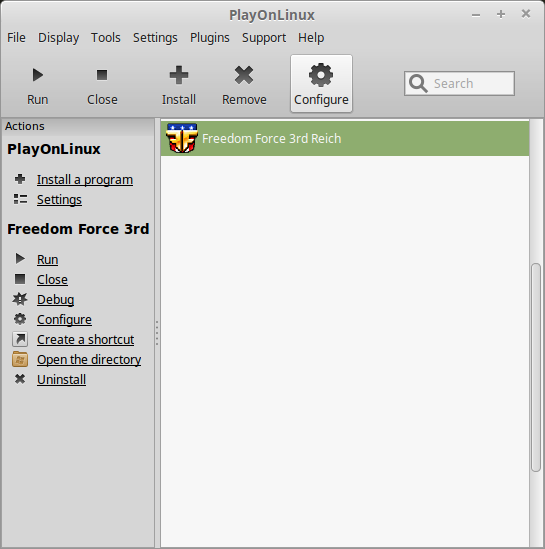Viewport: 545px width, 549px height.
Task: Click the Remove X icon in toolbar
Action: 244,75
